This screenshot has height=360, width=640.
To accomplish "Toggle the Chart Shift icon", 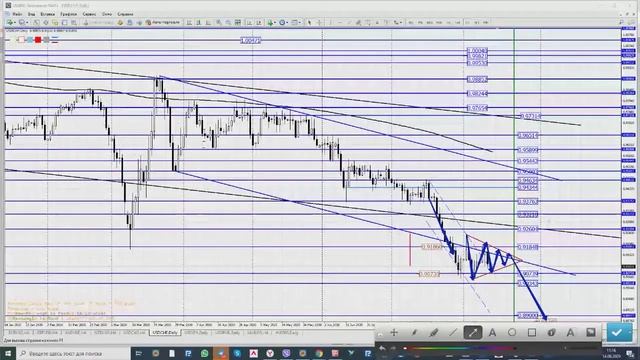I will pyautogui.click(x=258, y=22).
